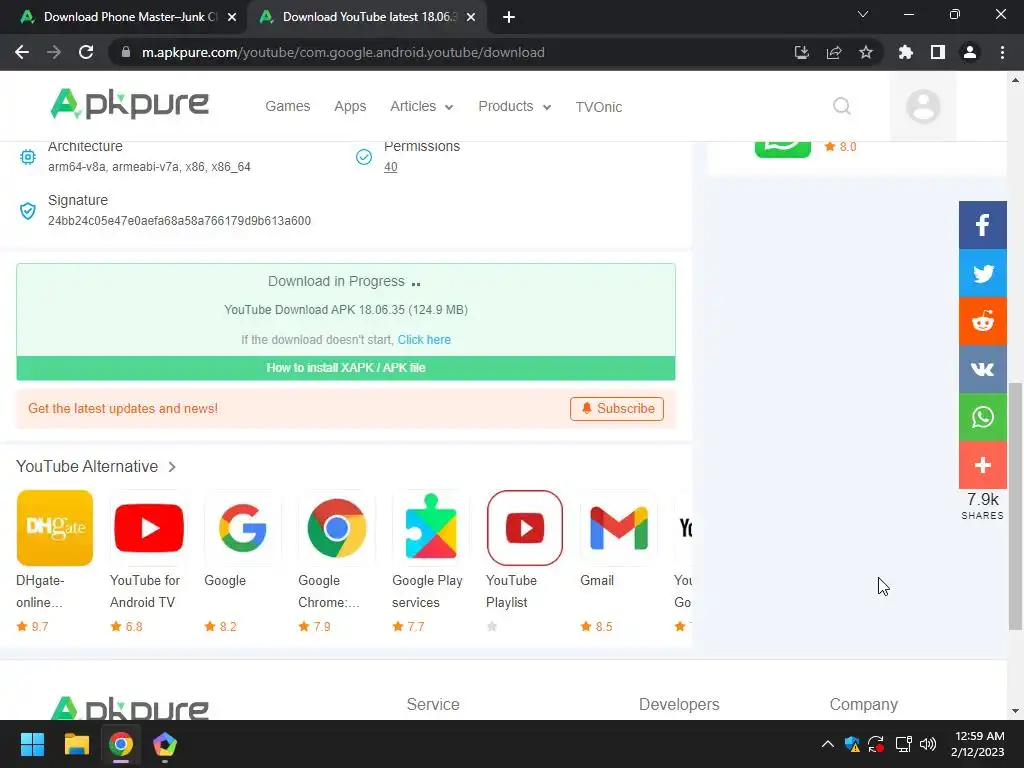Screen dimensions: 1024x768
Task: Open tab search dropdown arrow
Action: (863, 14)
